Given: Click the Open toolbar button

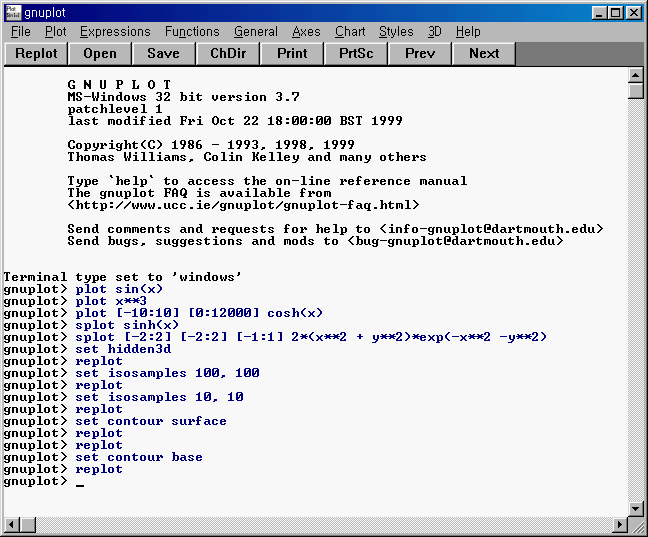Looking at the screenshot, I should click(x=100, y=54).
